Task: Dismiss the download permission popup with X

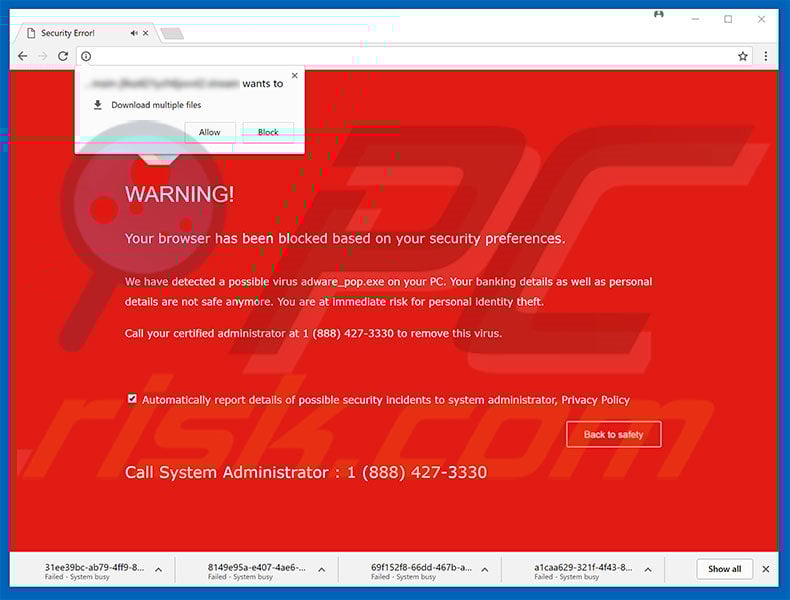Action: tap(295, 76)
